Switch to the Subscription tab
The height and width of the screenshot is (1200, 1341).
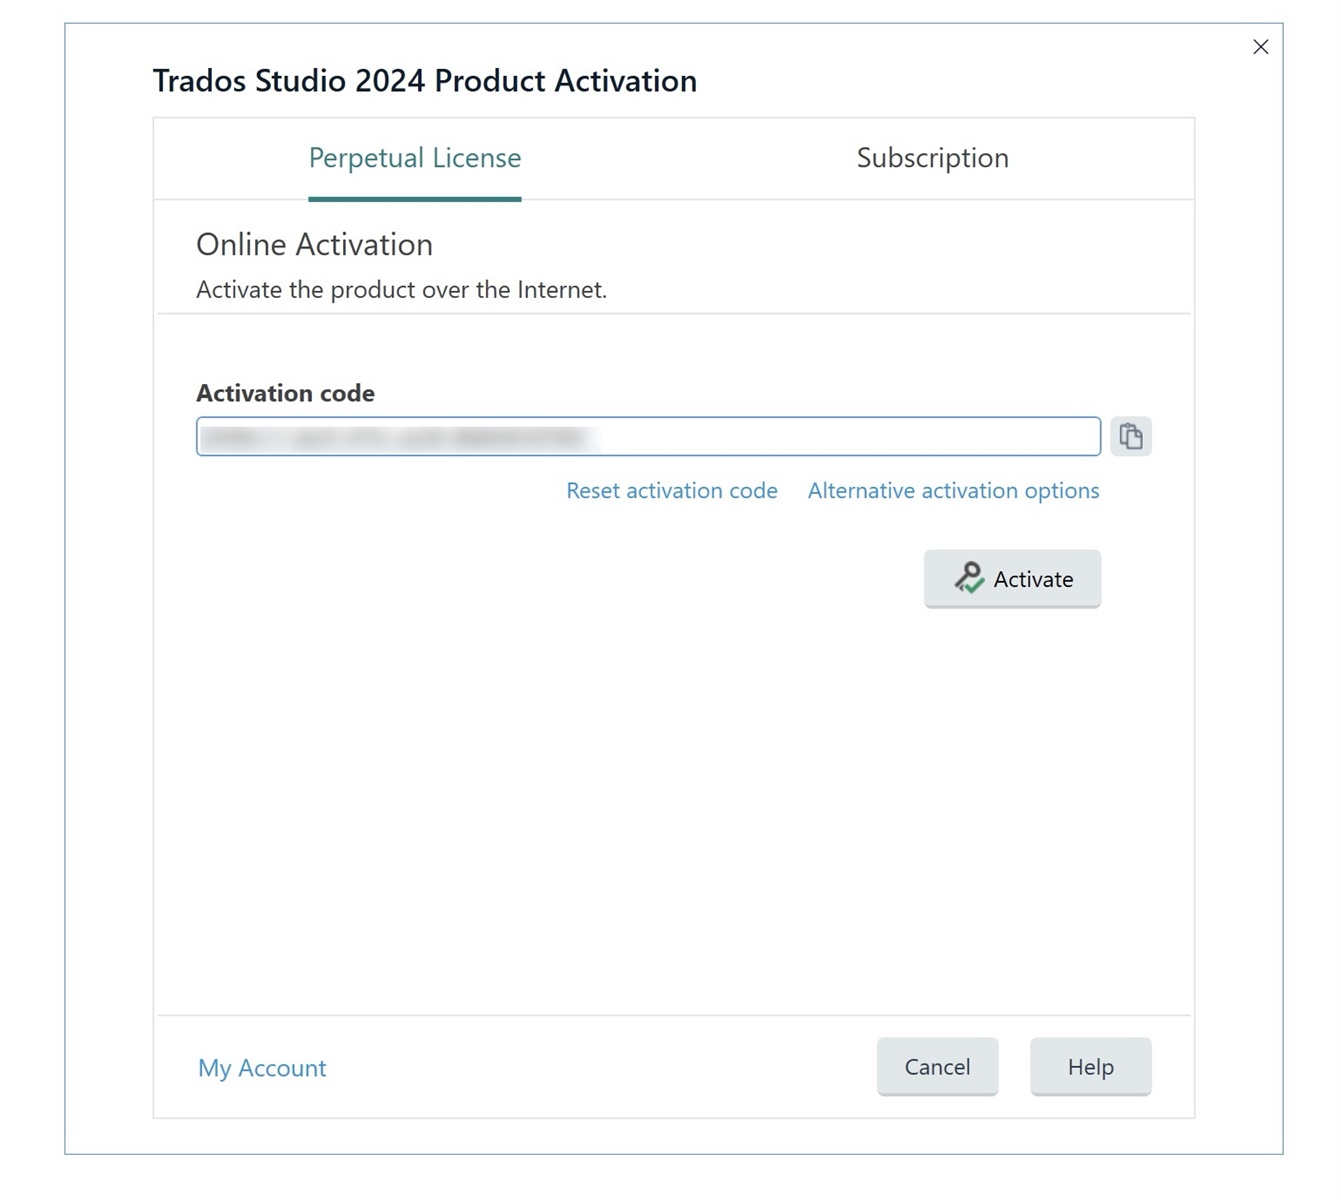[931, 158]
